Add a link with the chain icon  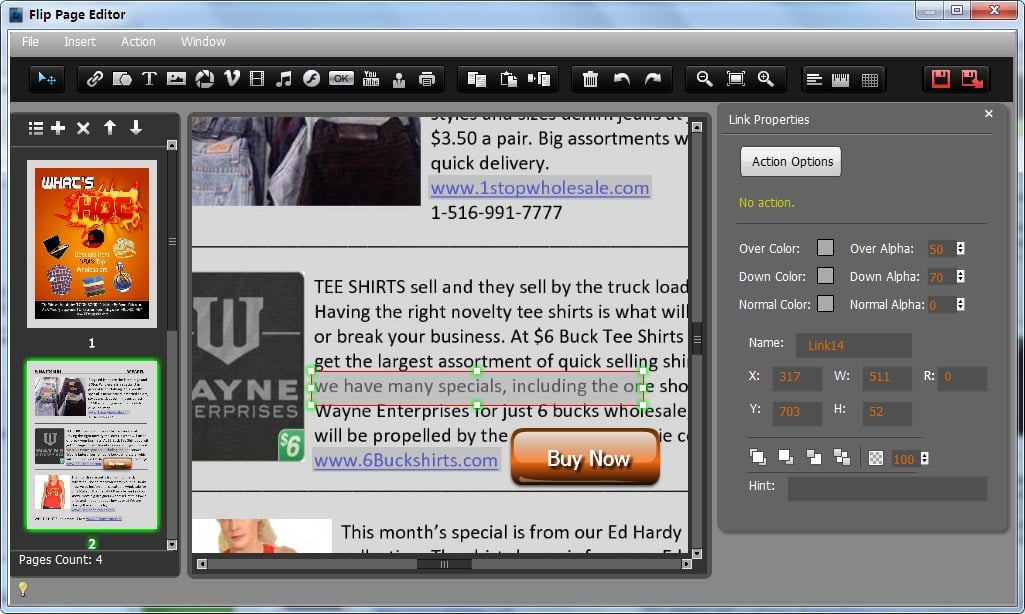click(95, 79)
